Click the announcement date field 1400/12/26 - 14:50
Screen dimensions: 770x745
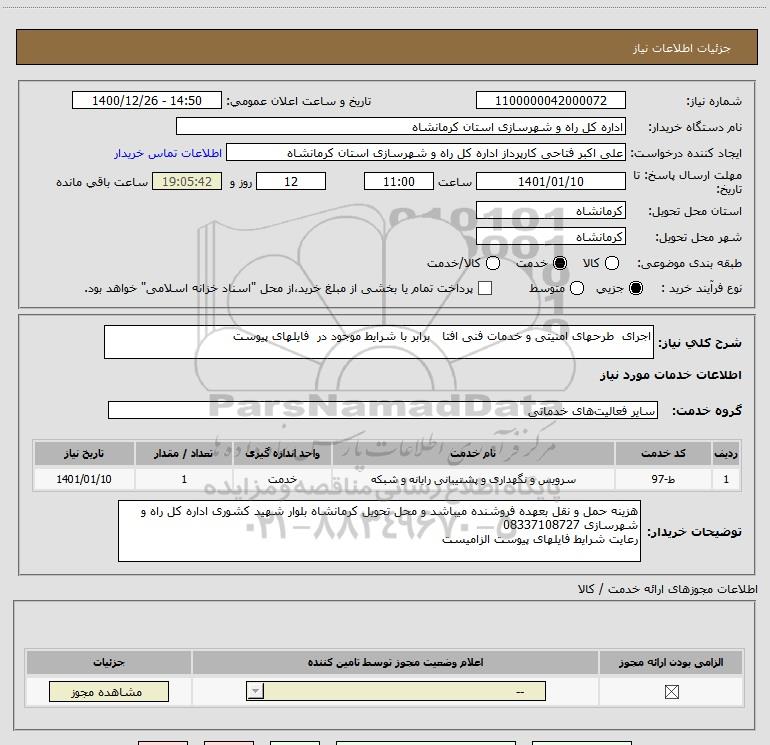pos(147,100)
